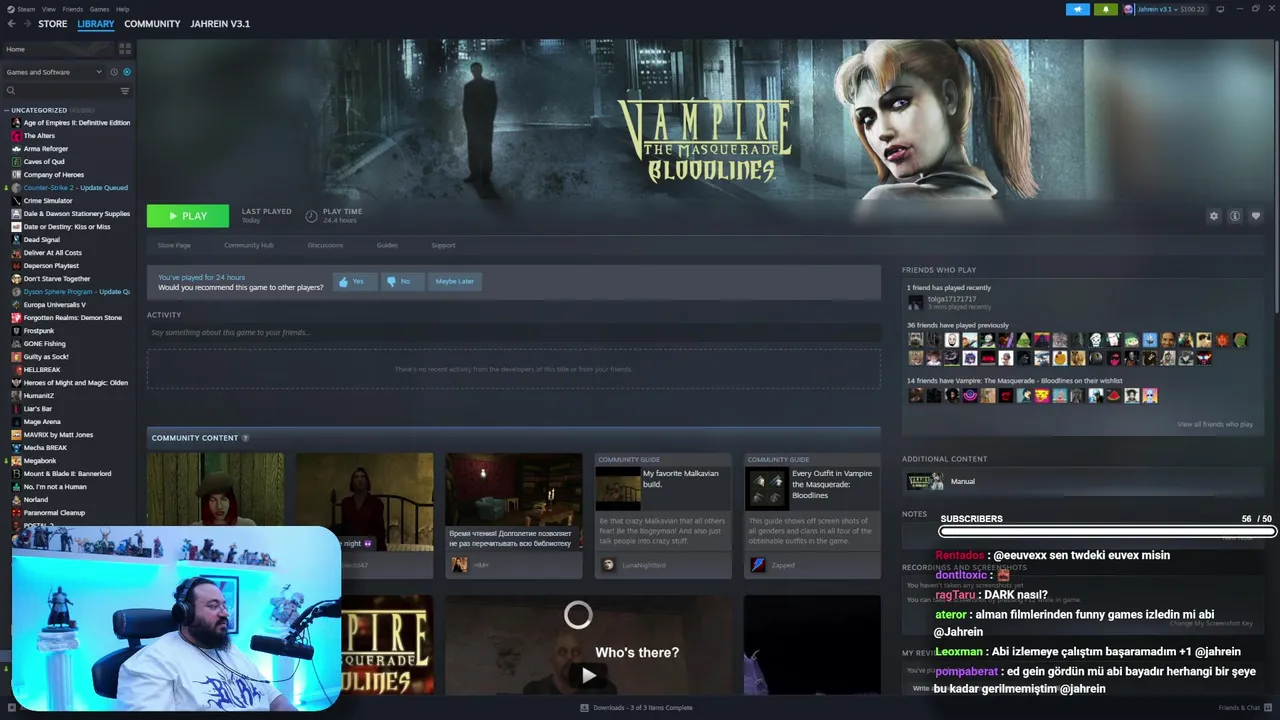Open My favorite Malkavian build guide
The height and width of the screenshot is (720, 1280).
[x=663, y=516]
